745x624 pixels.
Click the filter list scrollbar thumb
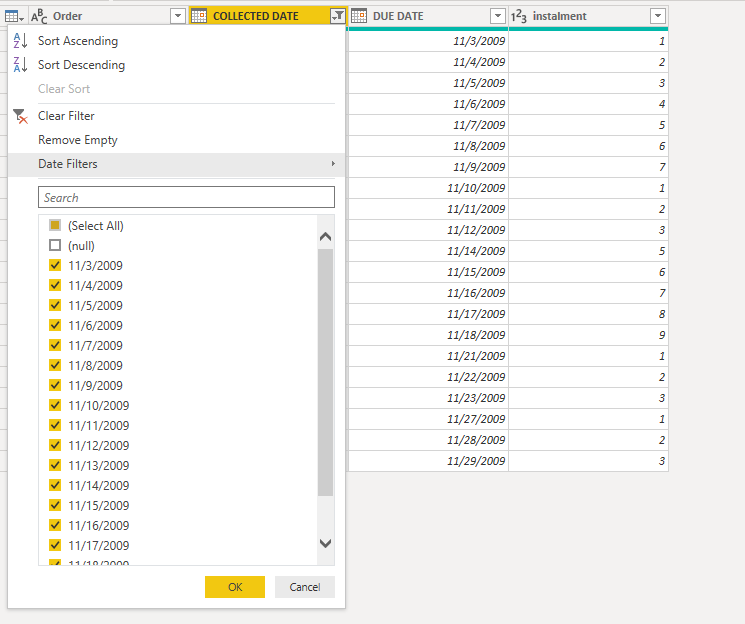click(325, 372)
